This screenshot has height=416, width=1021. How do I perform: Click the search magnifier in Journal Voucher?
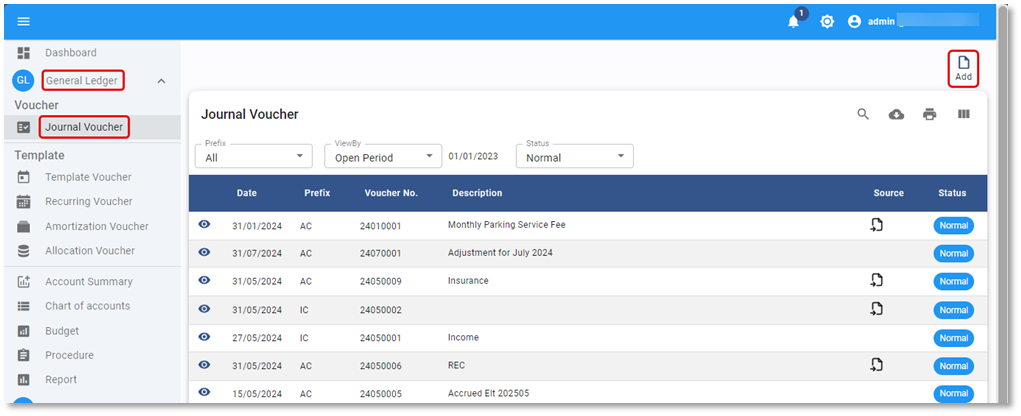[x=863, y=114]
